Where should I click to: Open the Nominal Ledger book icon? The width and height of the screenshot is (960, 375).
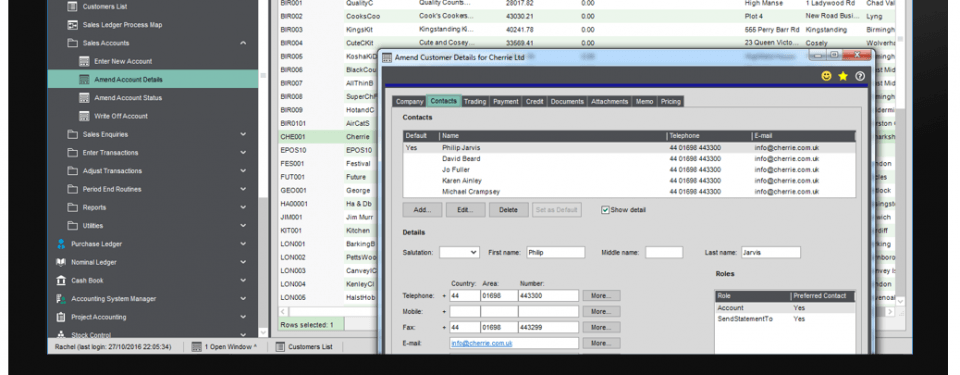pyautogui.click(x=61, y=262)
